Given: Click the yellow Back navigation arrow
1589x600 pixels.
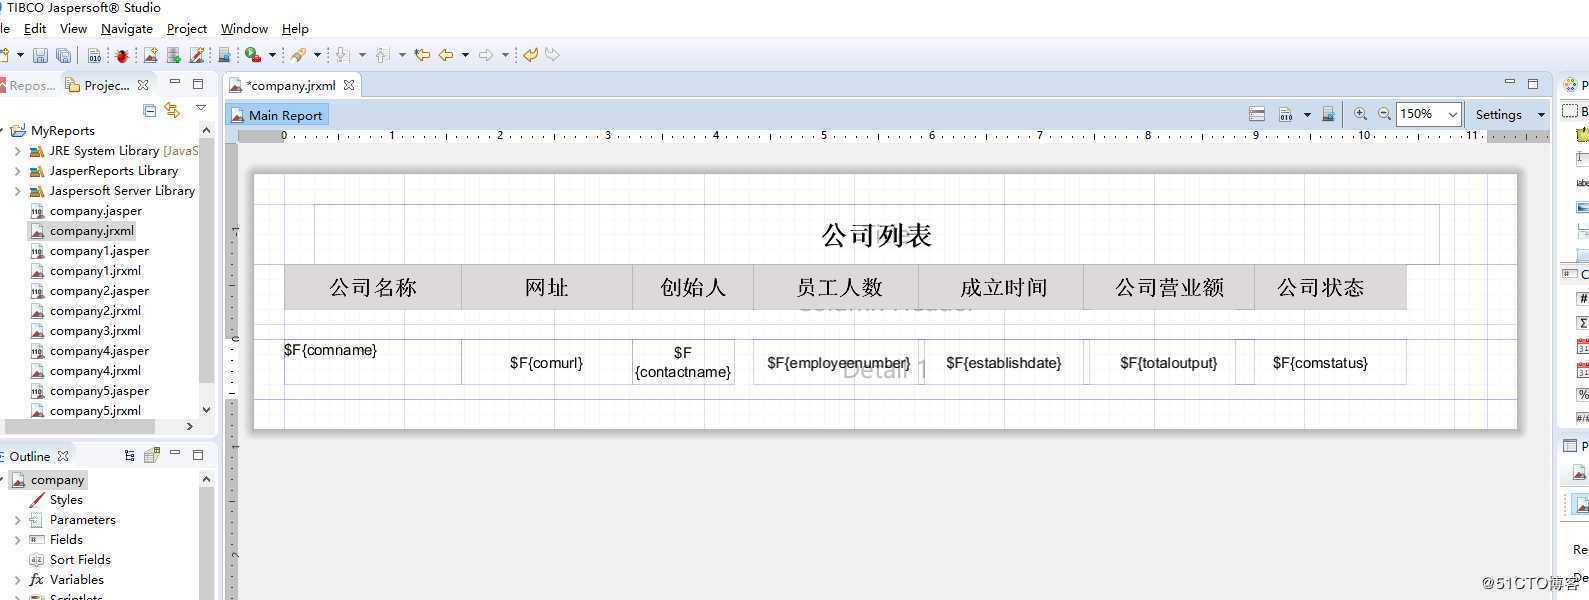Looking at the screenshot, I should [446, 55].
